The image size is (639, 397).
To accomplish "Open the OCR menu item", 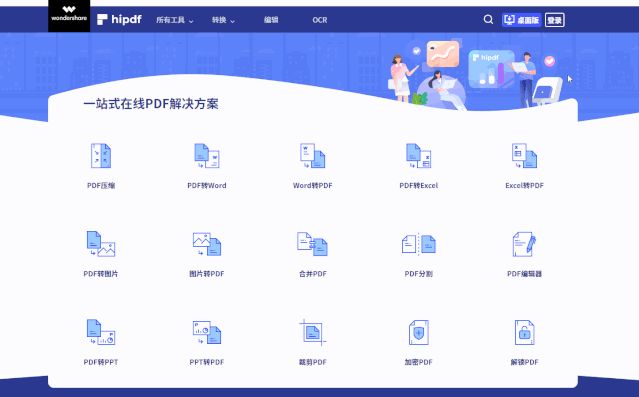I will (320, 20).
